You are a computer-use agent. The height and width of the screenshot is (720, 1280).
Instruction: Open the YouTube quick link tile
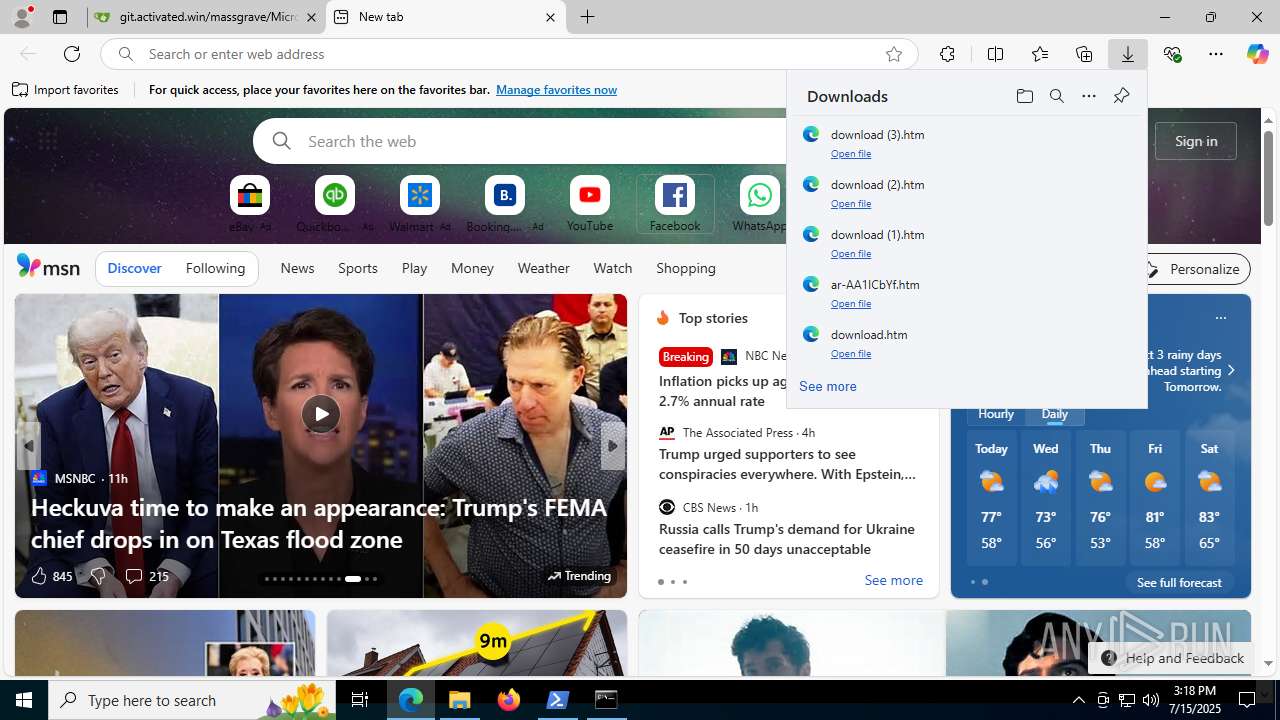(590, 204)
